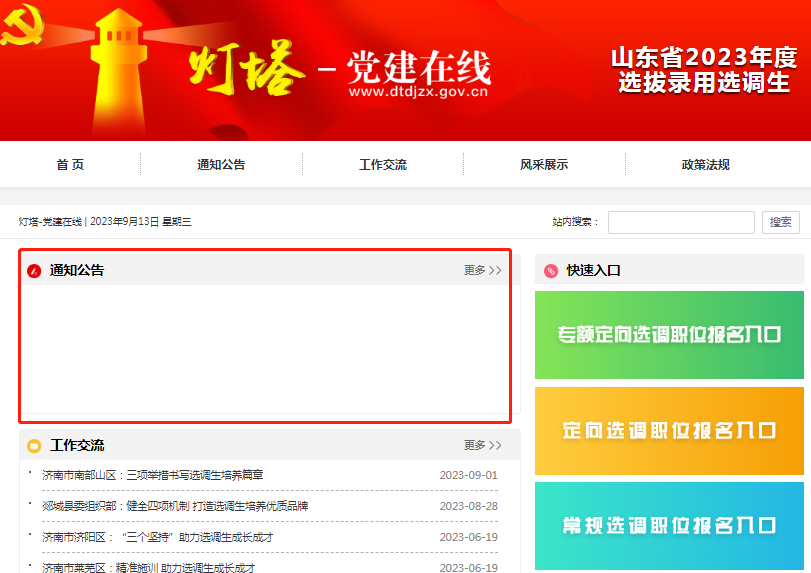
Task: Open 更多 link in 工作交流 section
Action: tap(483, 445)
